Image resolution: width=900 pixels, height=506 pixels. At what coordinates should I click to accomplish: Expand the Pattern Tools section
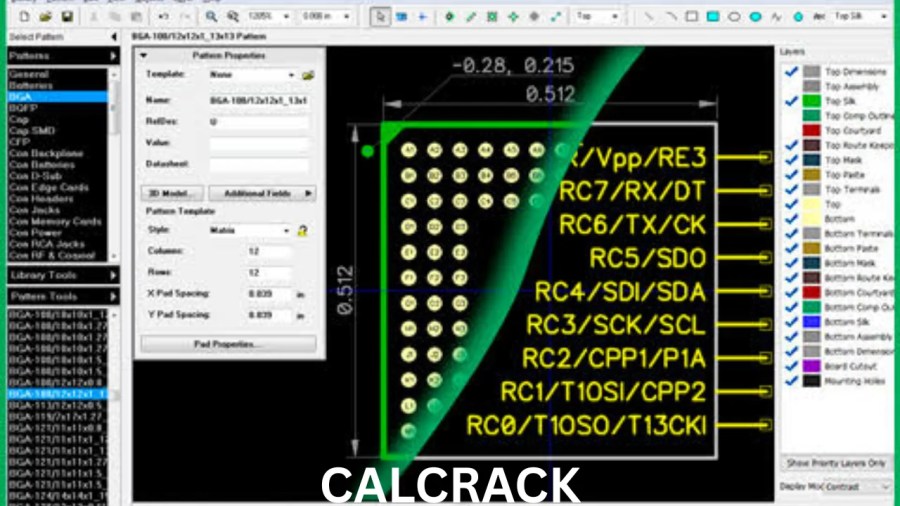pyautogui.click(x=63, y=297)
